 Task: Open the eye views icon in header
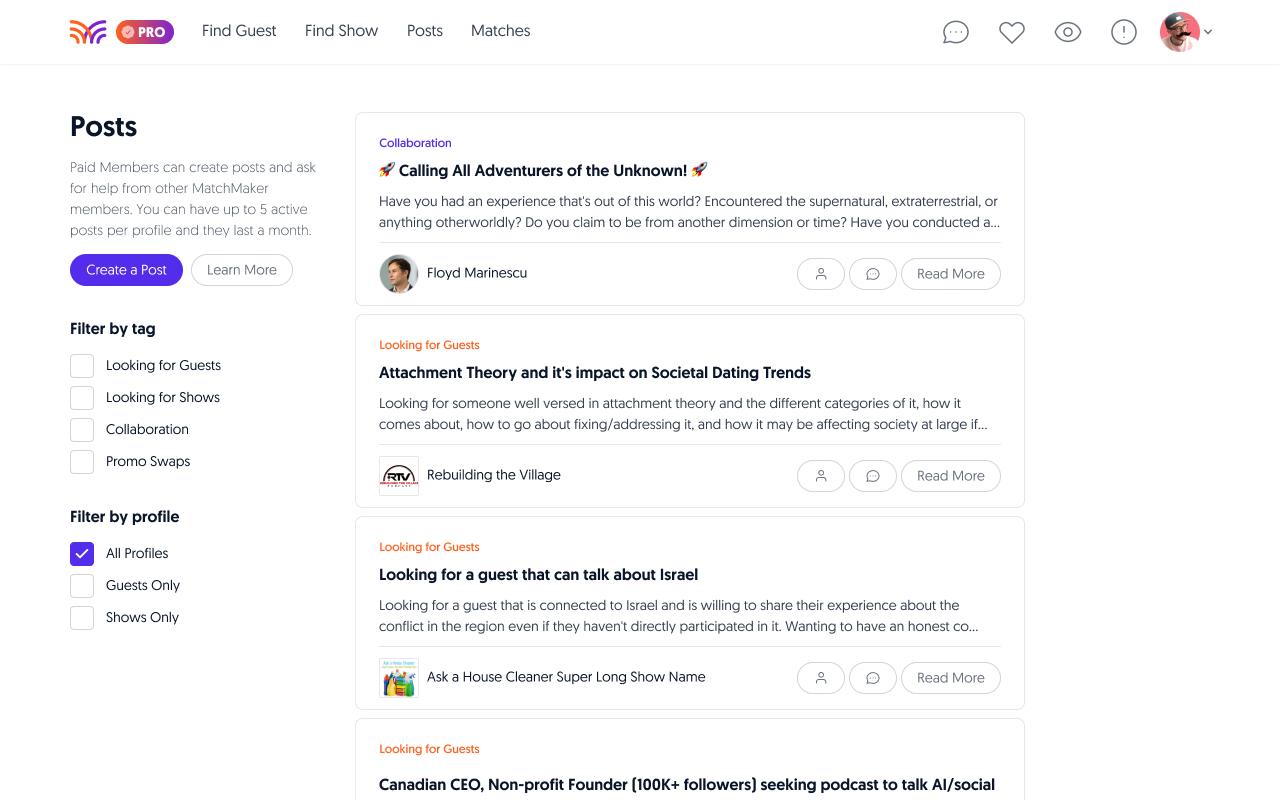(1068, 32)
